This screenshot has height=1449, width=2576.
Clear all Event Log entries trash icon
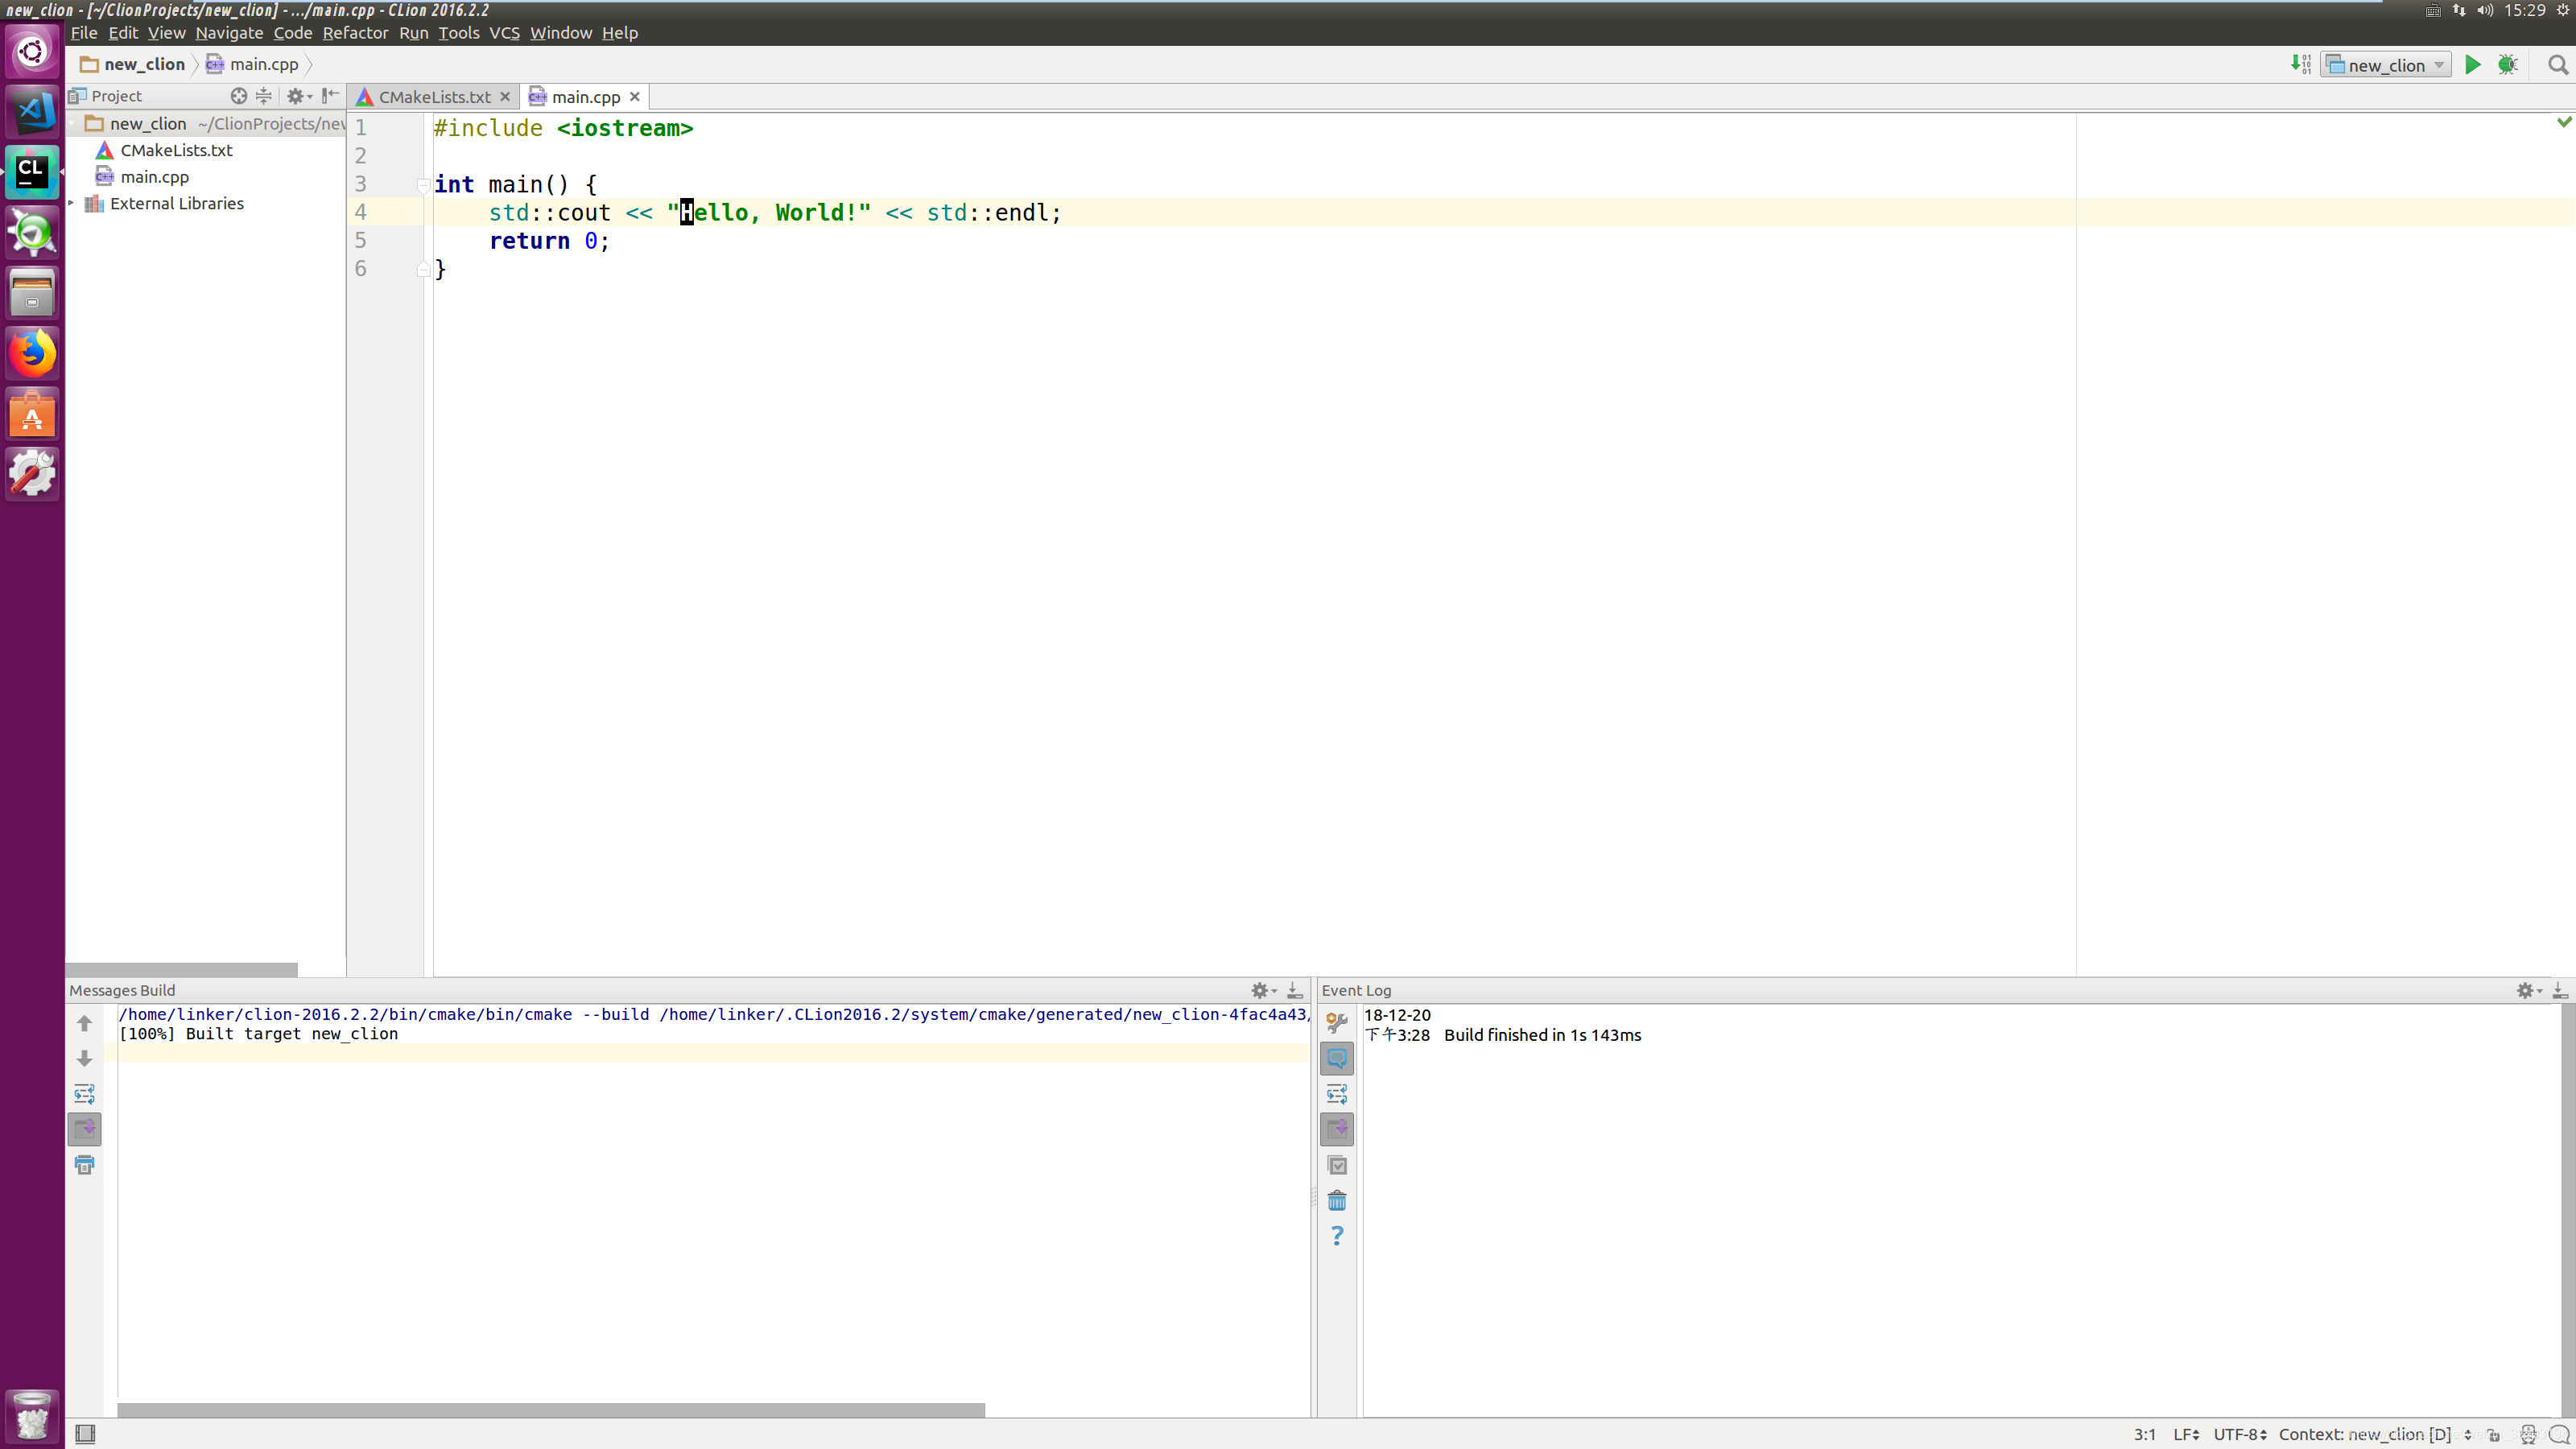point(1337,1200)
